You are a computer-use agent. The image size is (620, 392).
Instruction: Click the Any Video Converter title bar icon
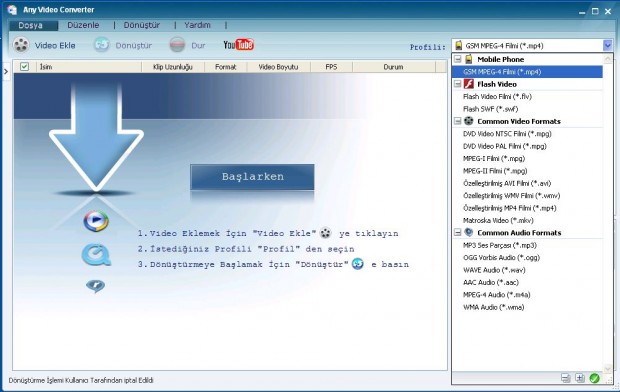coord(12,9)
